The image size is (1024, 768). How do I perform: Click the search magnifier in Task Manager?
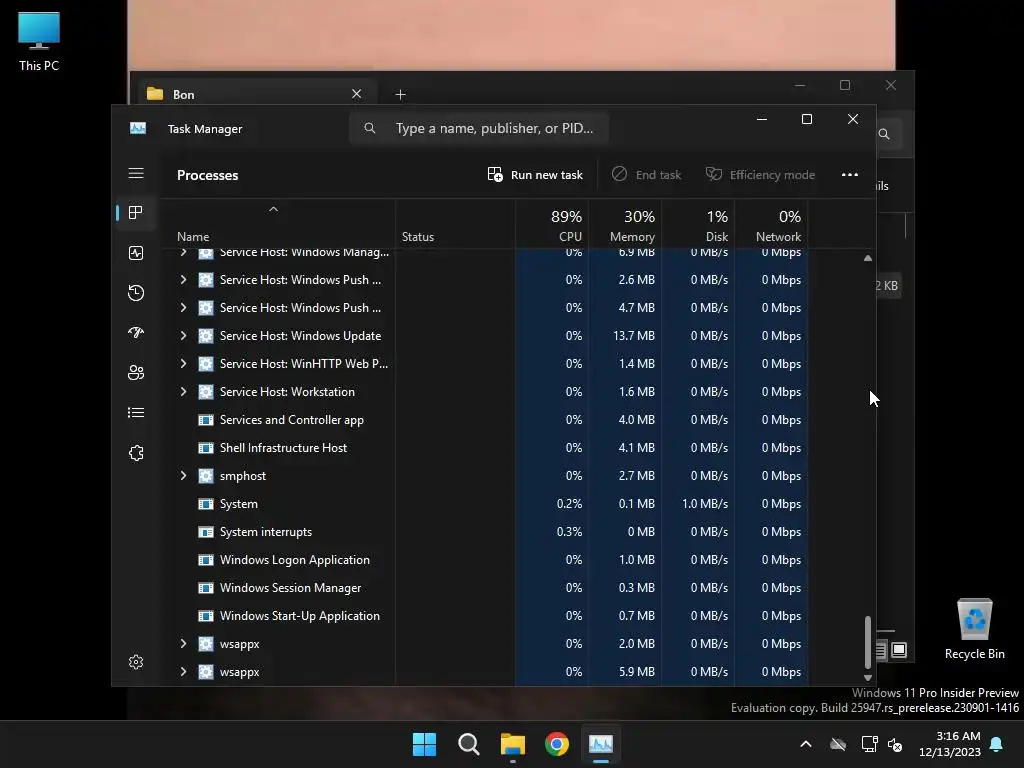(x=370, y=128)
